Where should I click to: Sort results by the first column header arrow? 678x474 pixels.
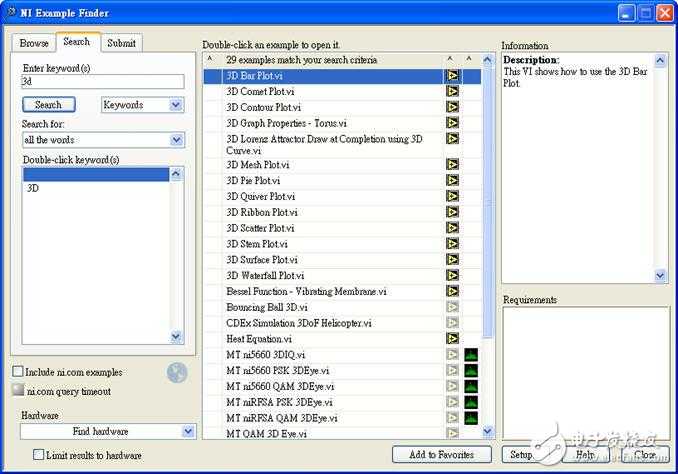[210, 59]
